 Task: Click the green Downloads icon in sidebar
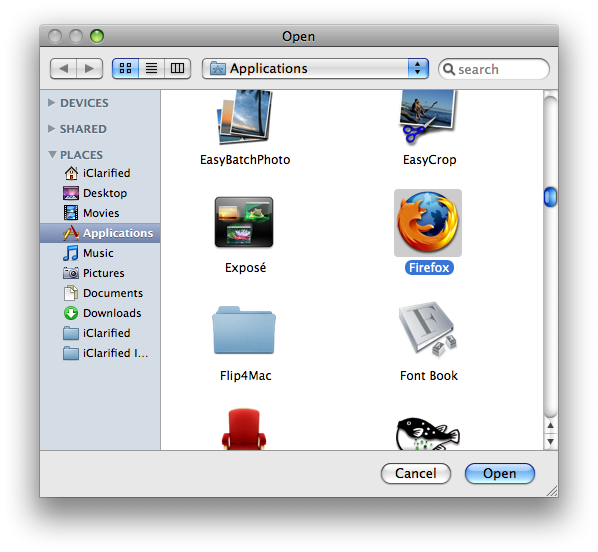[71, 313]
